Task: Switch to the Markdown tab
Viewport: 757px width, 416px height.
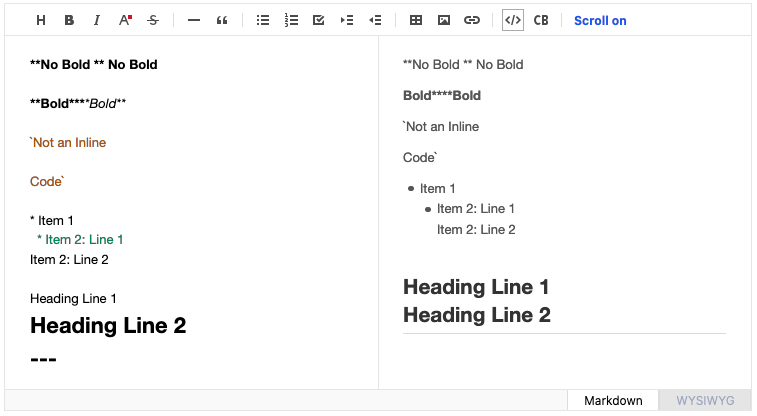Action: click(613, 401)
